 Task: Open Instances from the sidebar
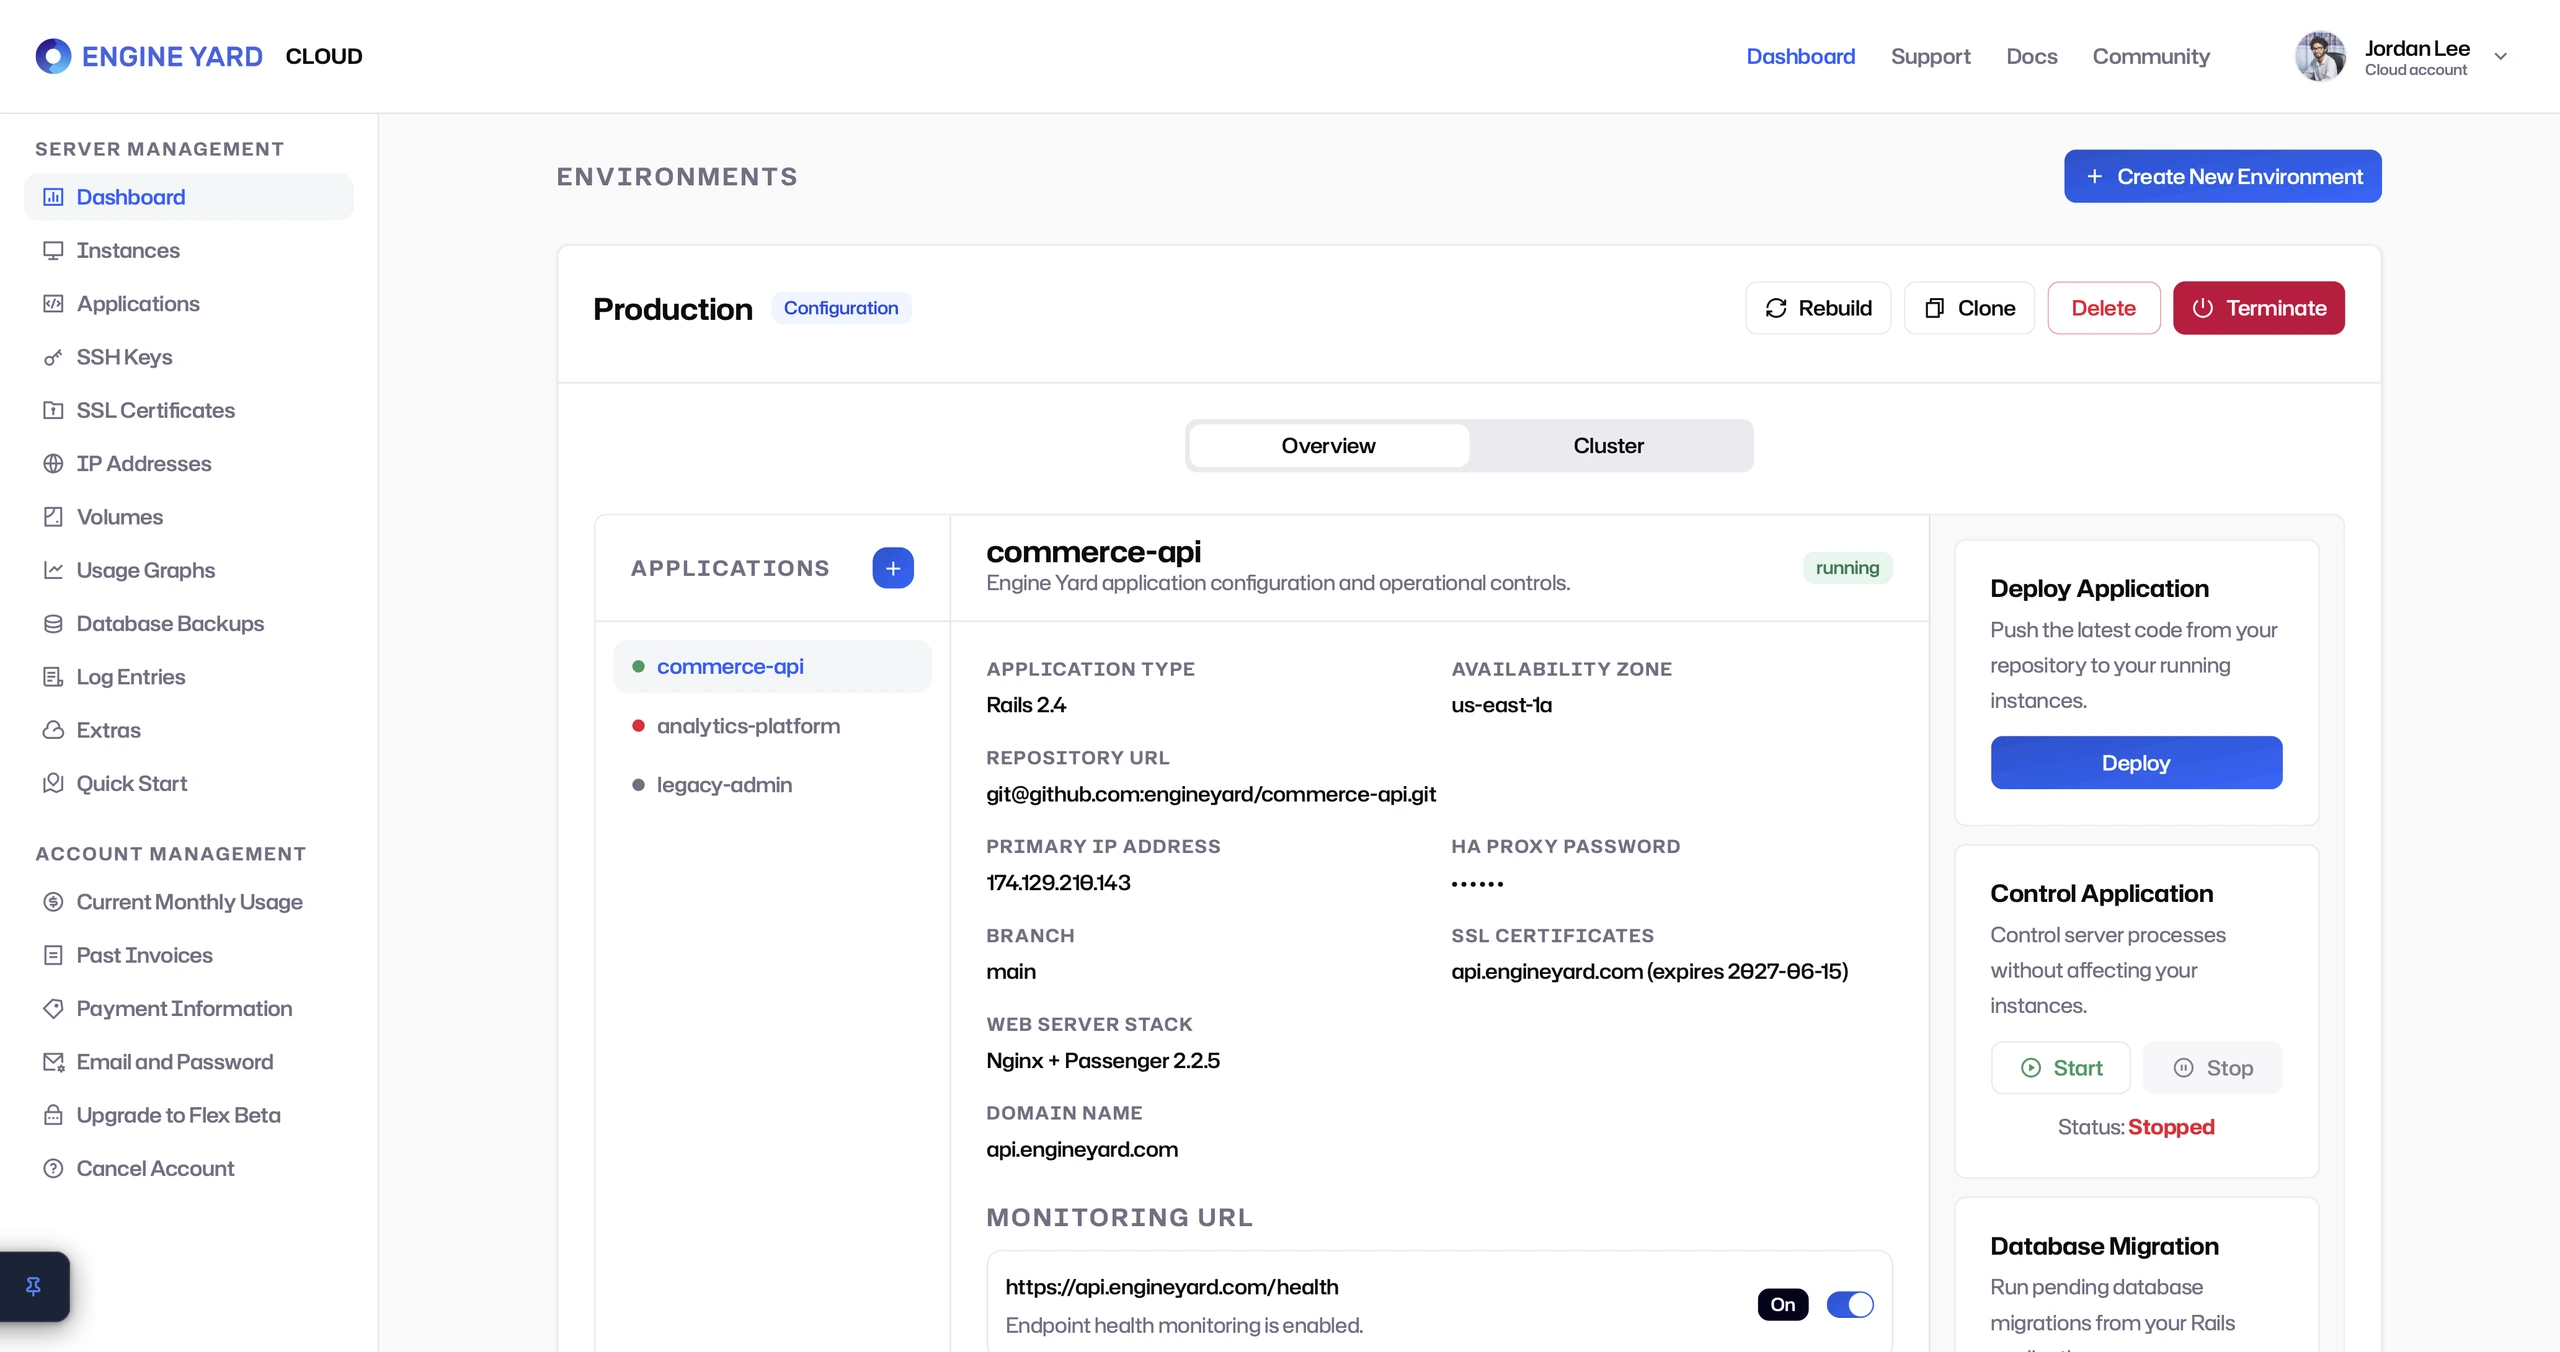(x=188, y=250)
